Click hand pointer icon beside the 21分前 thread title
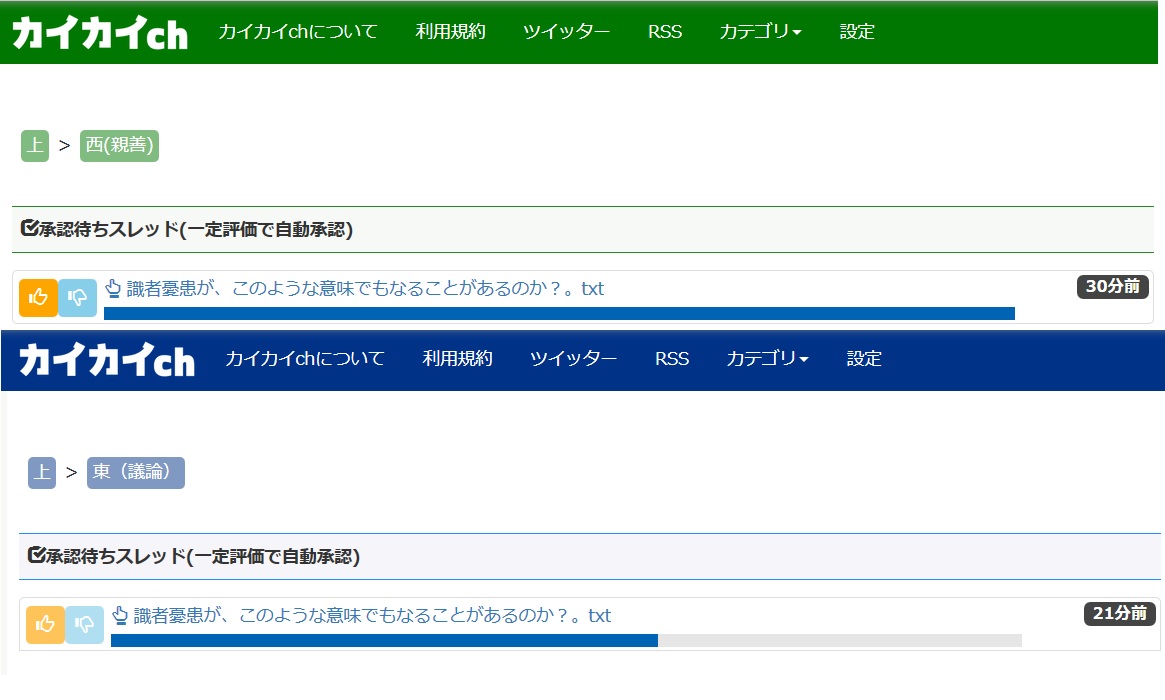Image resolution: width=1165 pixels, height=700 pixels. [x=120, y=615]
